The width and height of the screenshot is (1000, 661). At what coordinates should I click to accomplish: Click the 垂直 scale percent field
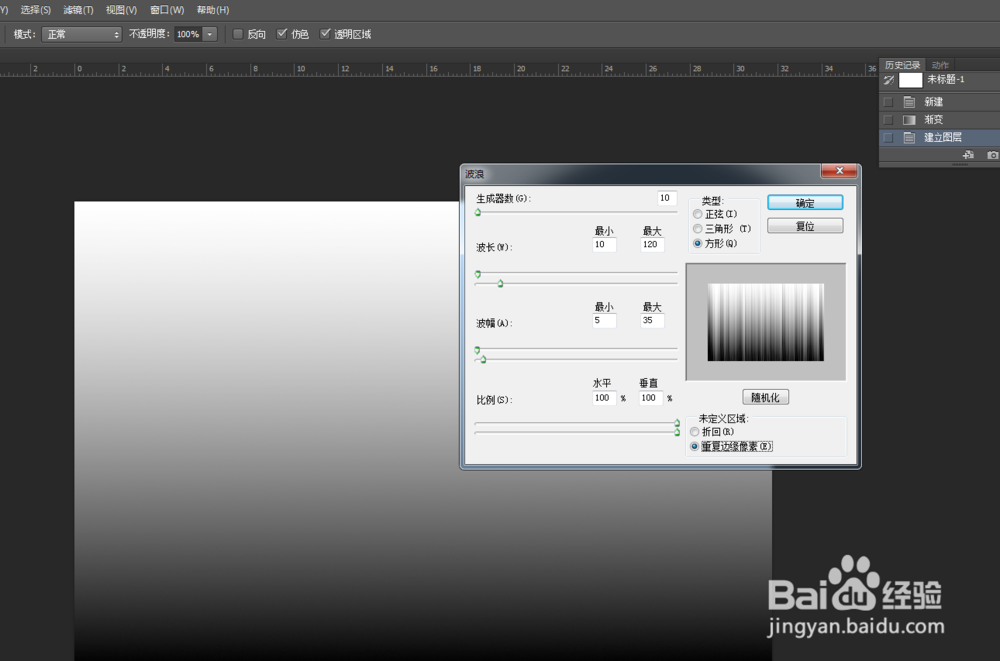click(651, 397)
